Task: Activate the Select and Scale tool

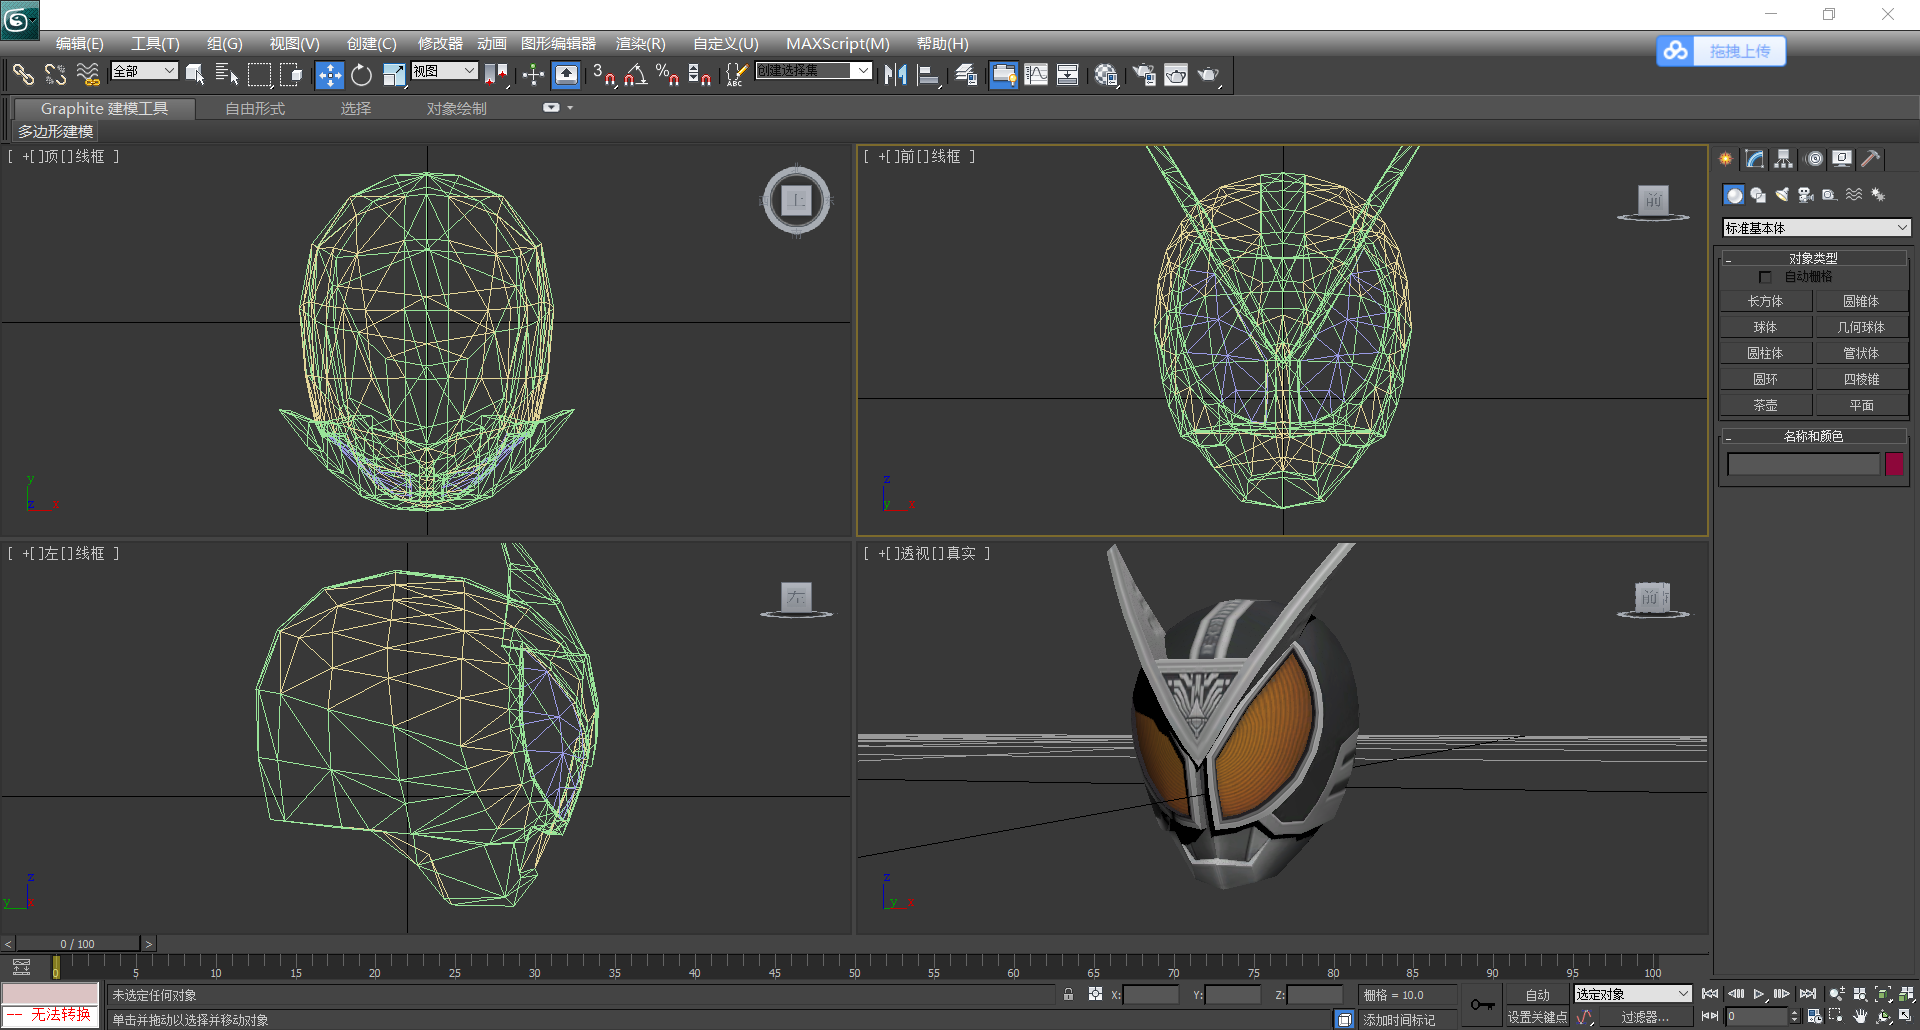Action: (394, 75)
